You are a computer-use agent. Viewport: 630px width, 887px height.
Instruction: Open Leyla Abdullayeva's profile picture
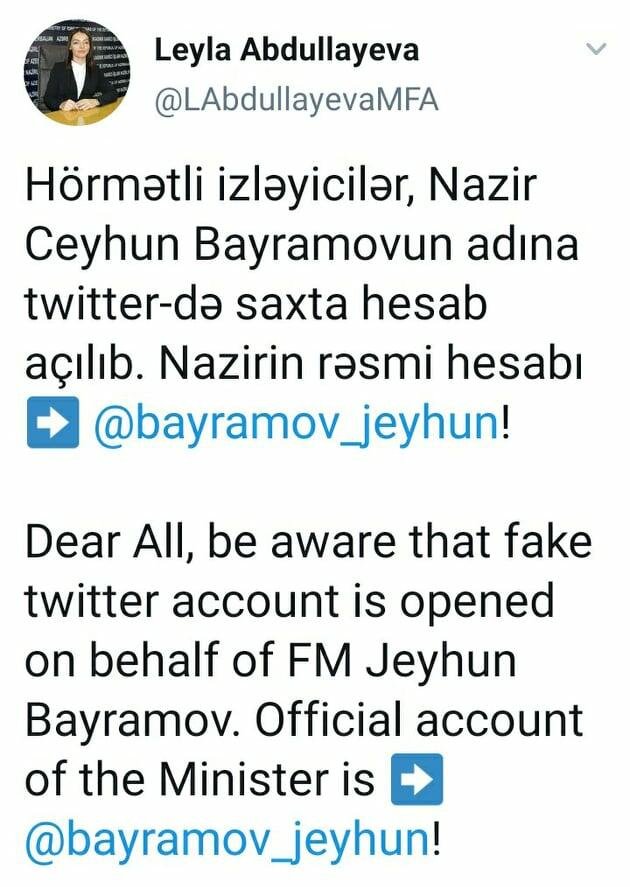(x=77, y=72)
